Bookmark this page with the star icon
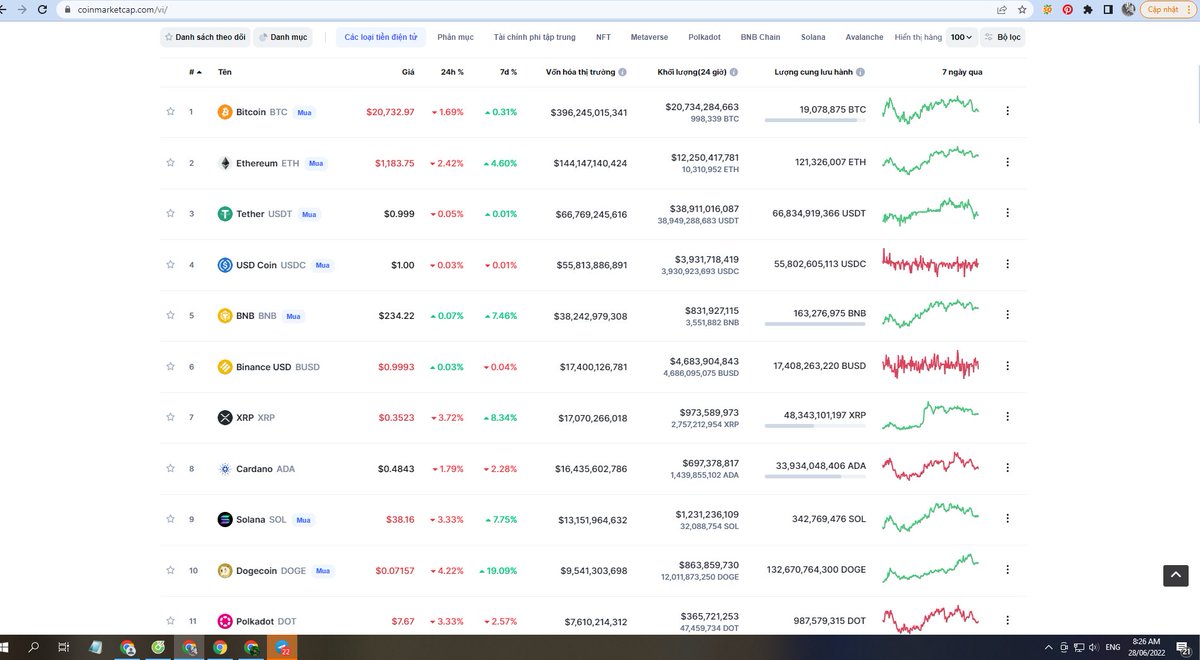 [1023, 9]
